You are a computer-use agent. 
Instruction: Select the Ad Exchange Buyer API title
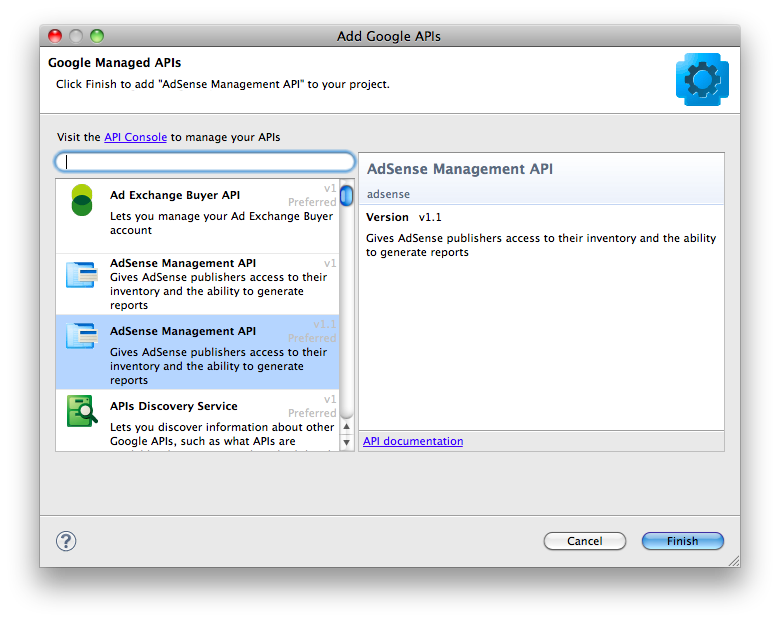[174, 195]
